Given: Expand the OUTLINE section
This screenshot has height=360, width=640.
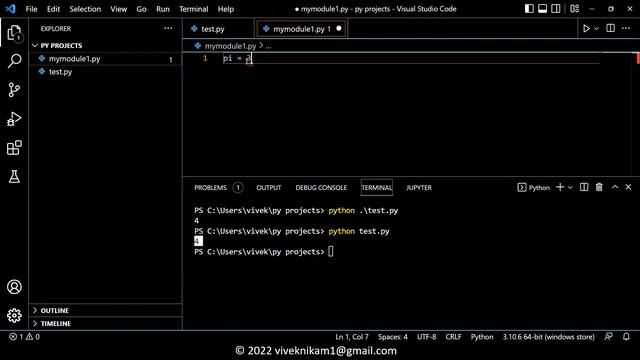Looking at the screenshot, I should (x=105, y=311).
